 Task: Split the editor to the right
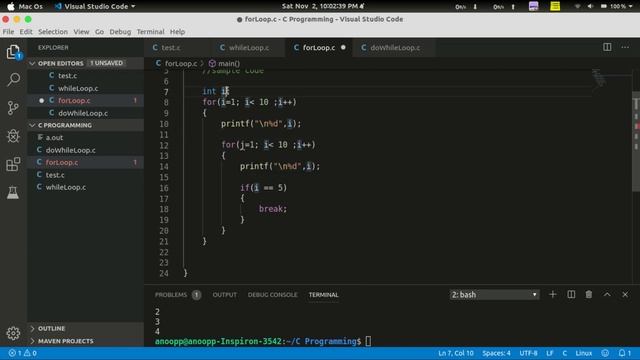607,47
